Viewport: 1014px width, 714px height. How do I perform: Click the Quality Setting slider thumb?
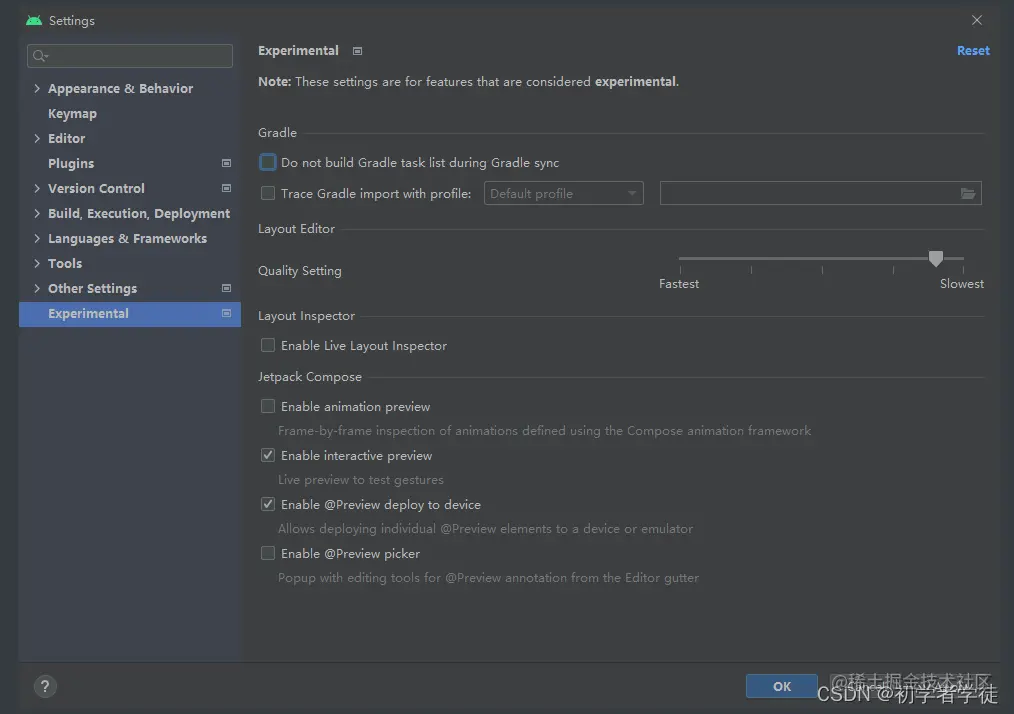click(x=936, y=259)
